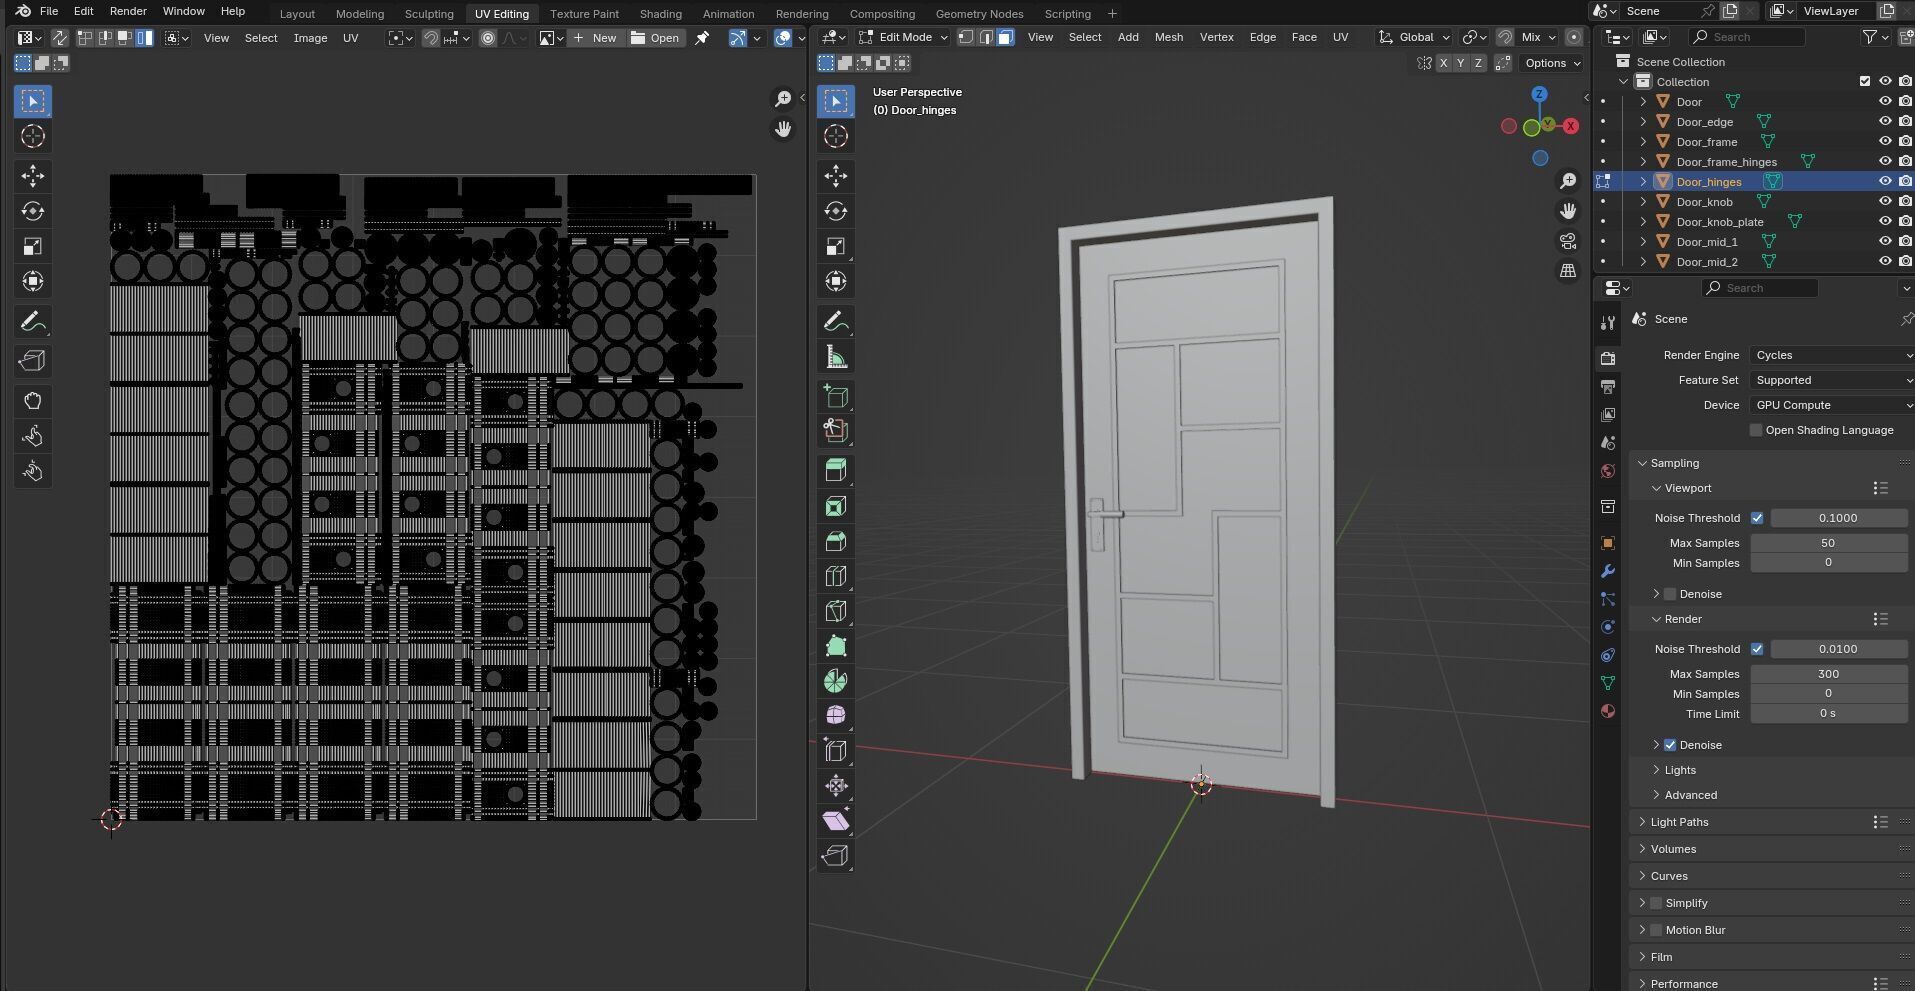The width and height of the screenshot is (1915, 991).
Task: Hide Door_knob in viewport
Action: [x=1885, y=202]
